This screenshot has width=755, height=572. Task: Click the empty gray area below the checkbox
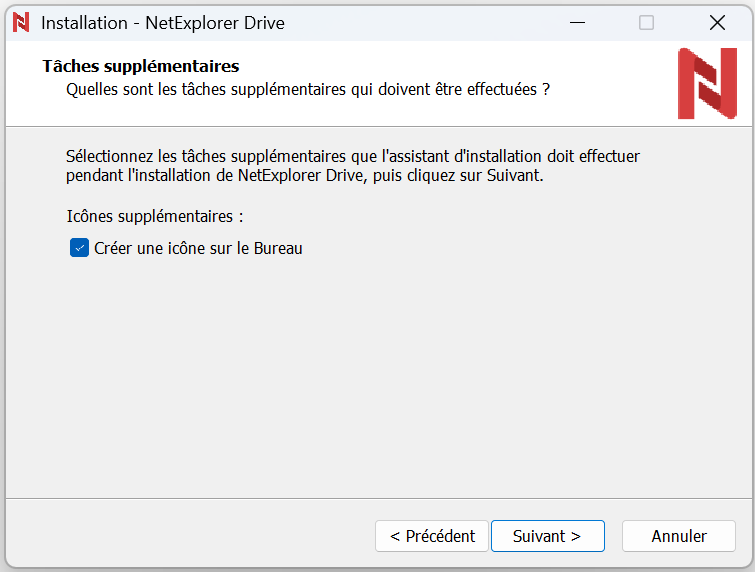pos(378,376)
